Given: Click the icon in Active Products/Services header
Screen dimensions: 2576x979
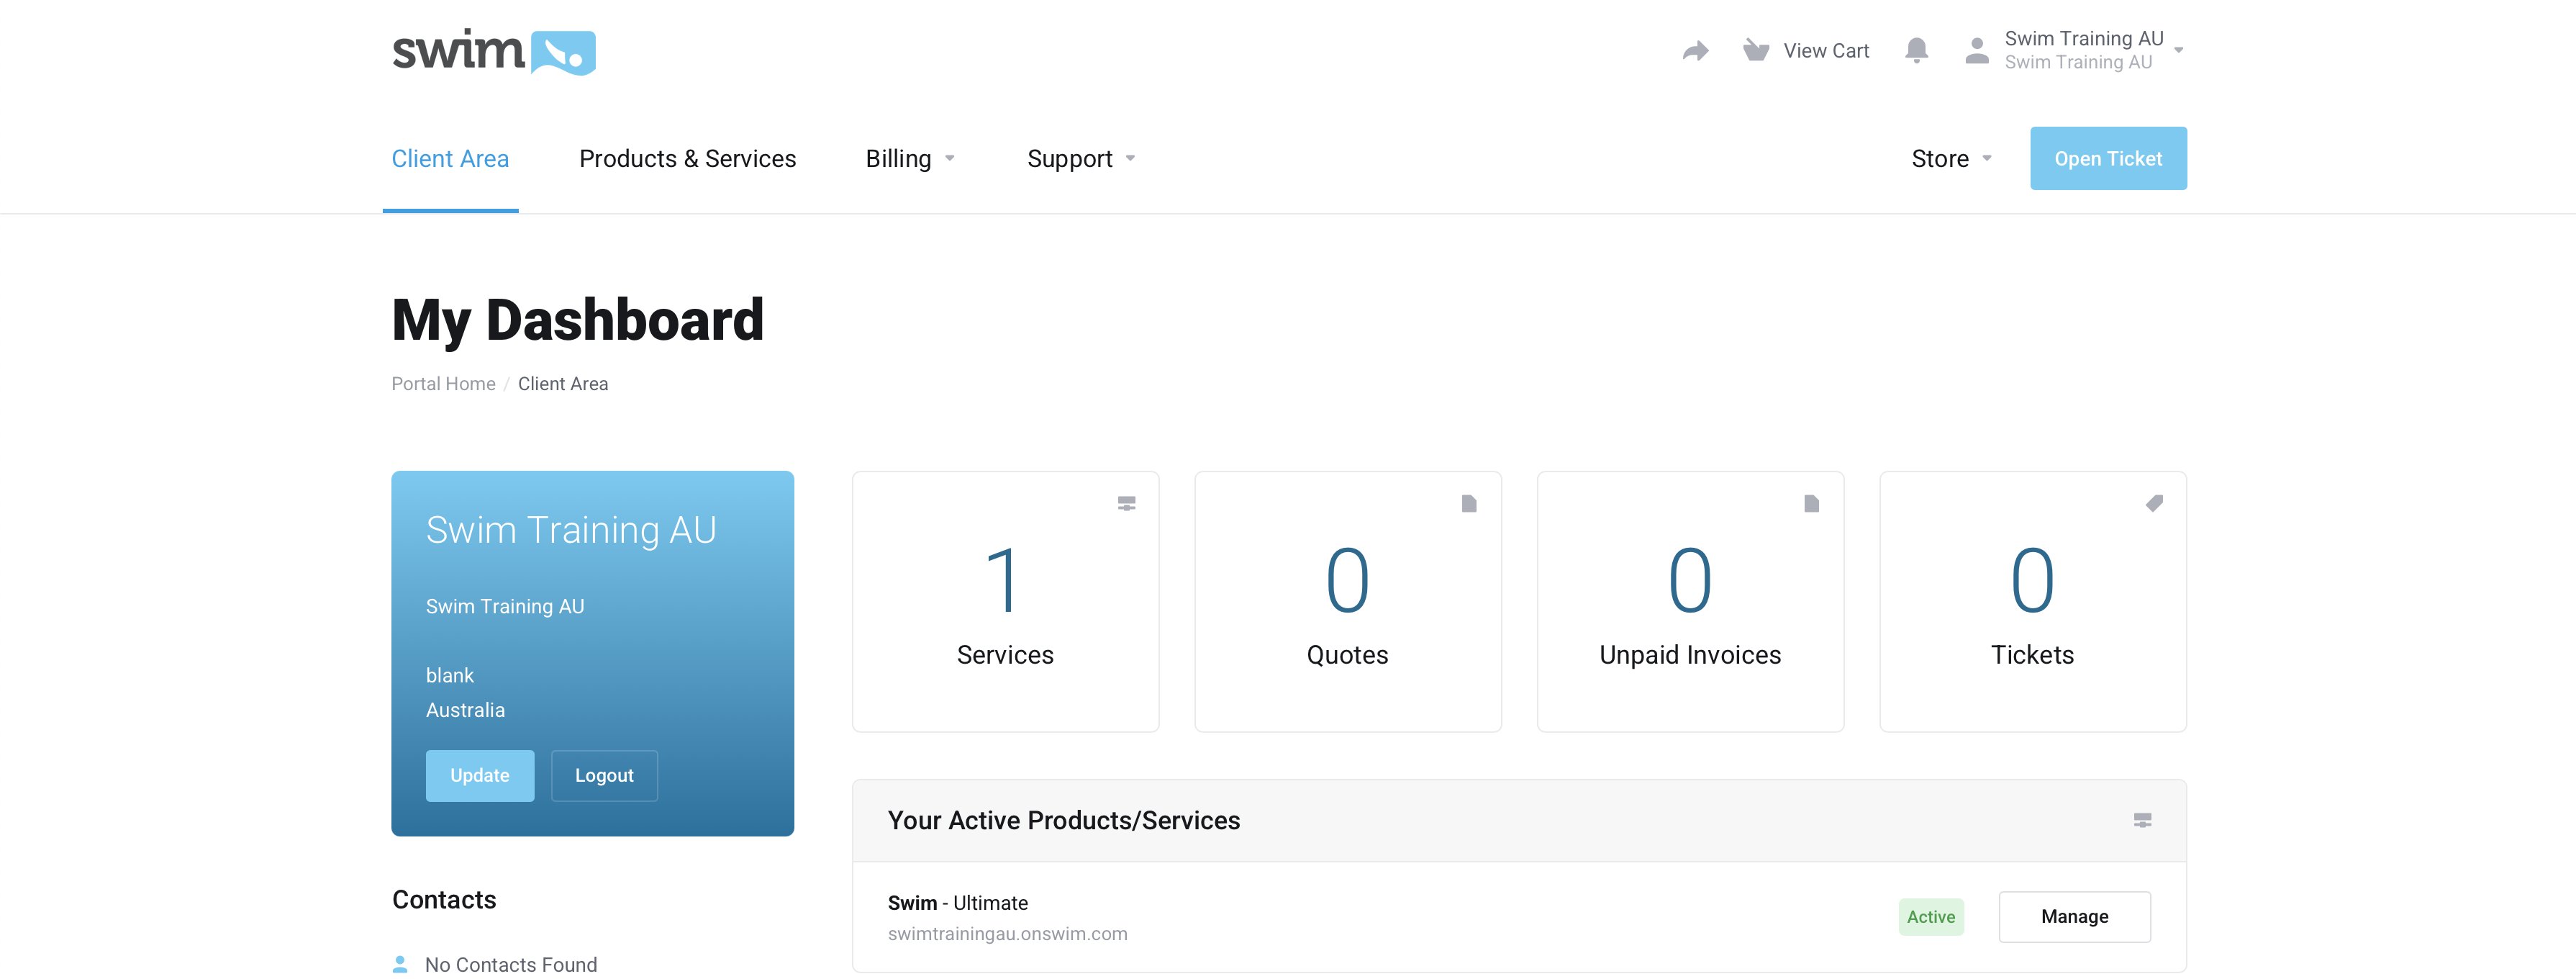Looking at the screenshot, I should pyautogui.click(x=2142, y=820).
